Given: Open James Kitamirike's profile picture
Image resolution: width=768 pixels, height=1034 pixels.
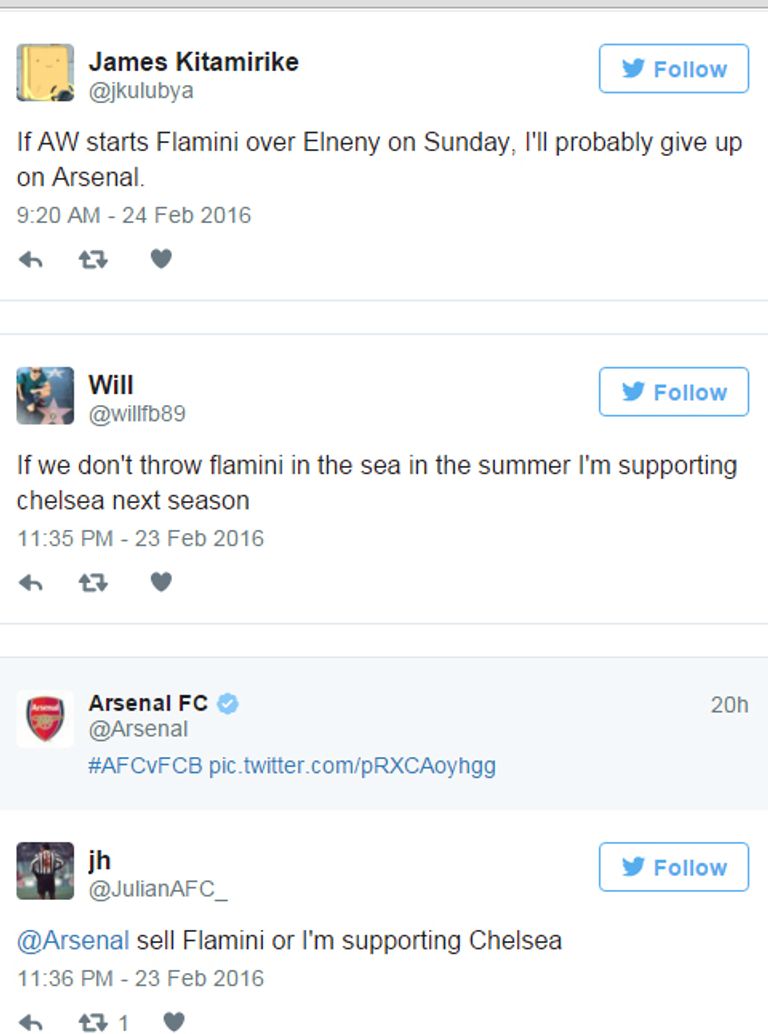Looking at the screenshot, I should coord(45,73).
